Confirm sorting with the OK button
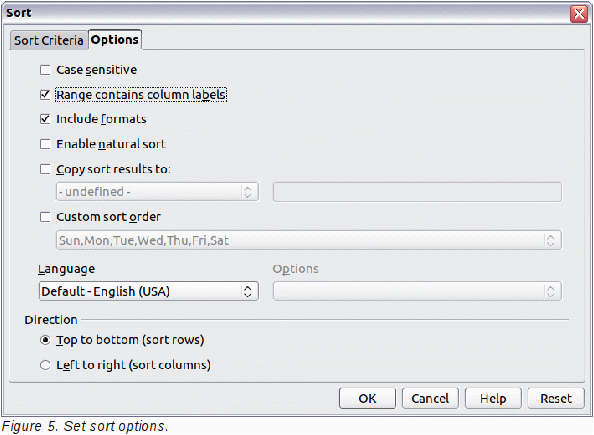The width and height of the screenshot is (594, 435). tap(367, 398)
